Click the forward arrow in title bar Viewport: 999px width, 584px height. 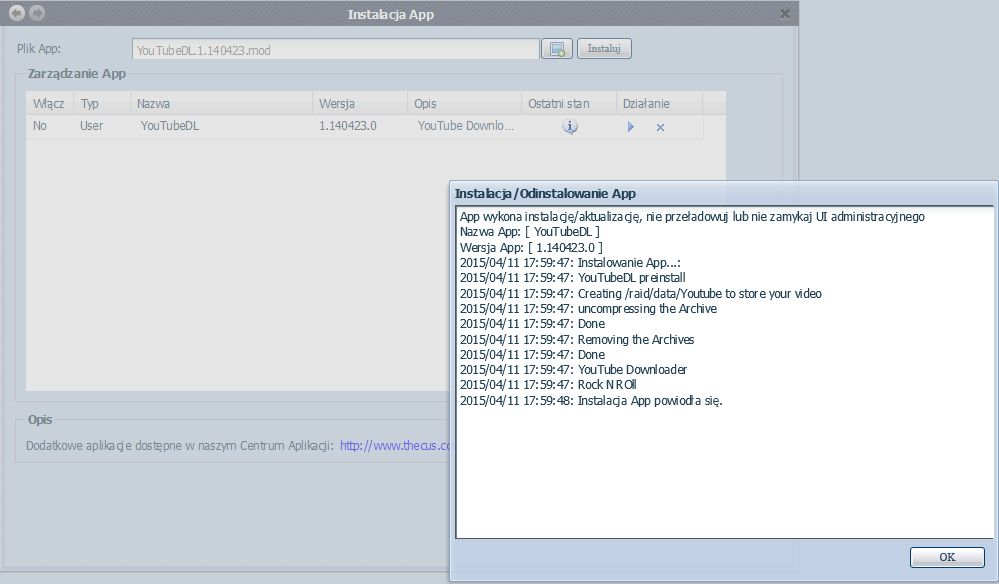click(x=37, y=13)
